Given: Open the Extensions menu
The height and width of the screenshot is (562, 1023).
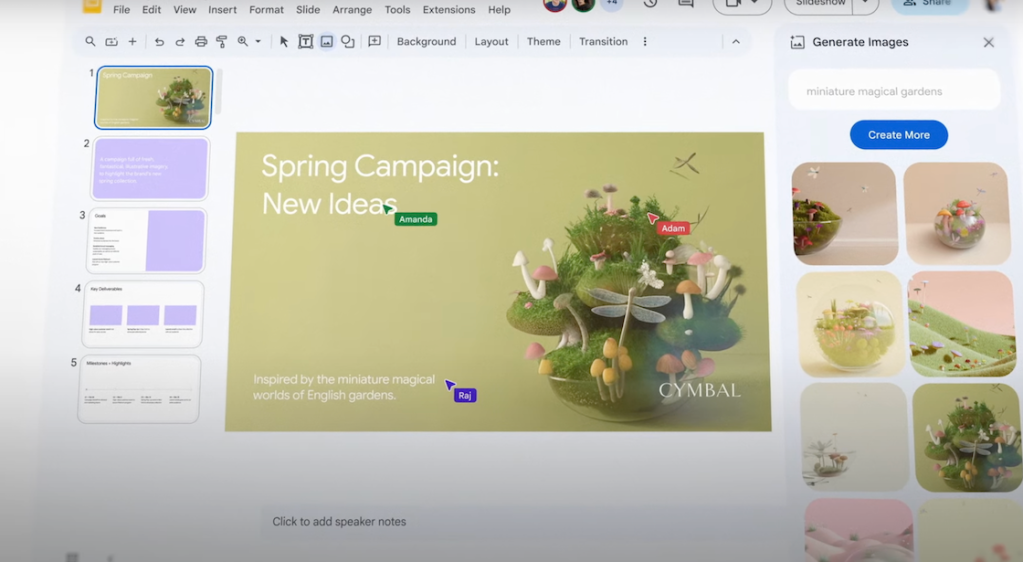Looking at the screenshot, I should click(x=449, y=10).
